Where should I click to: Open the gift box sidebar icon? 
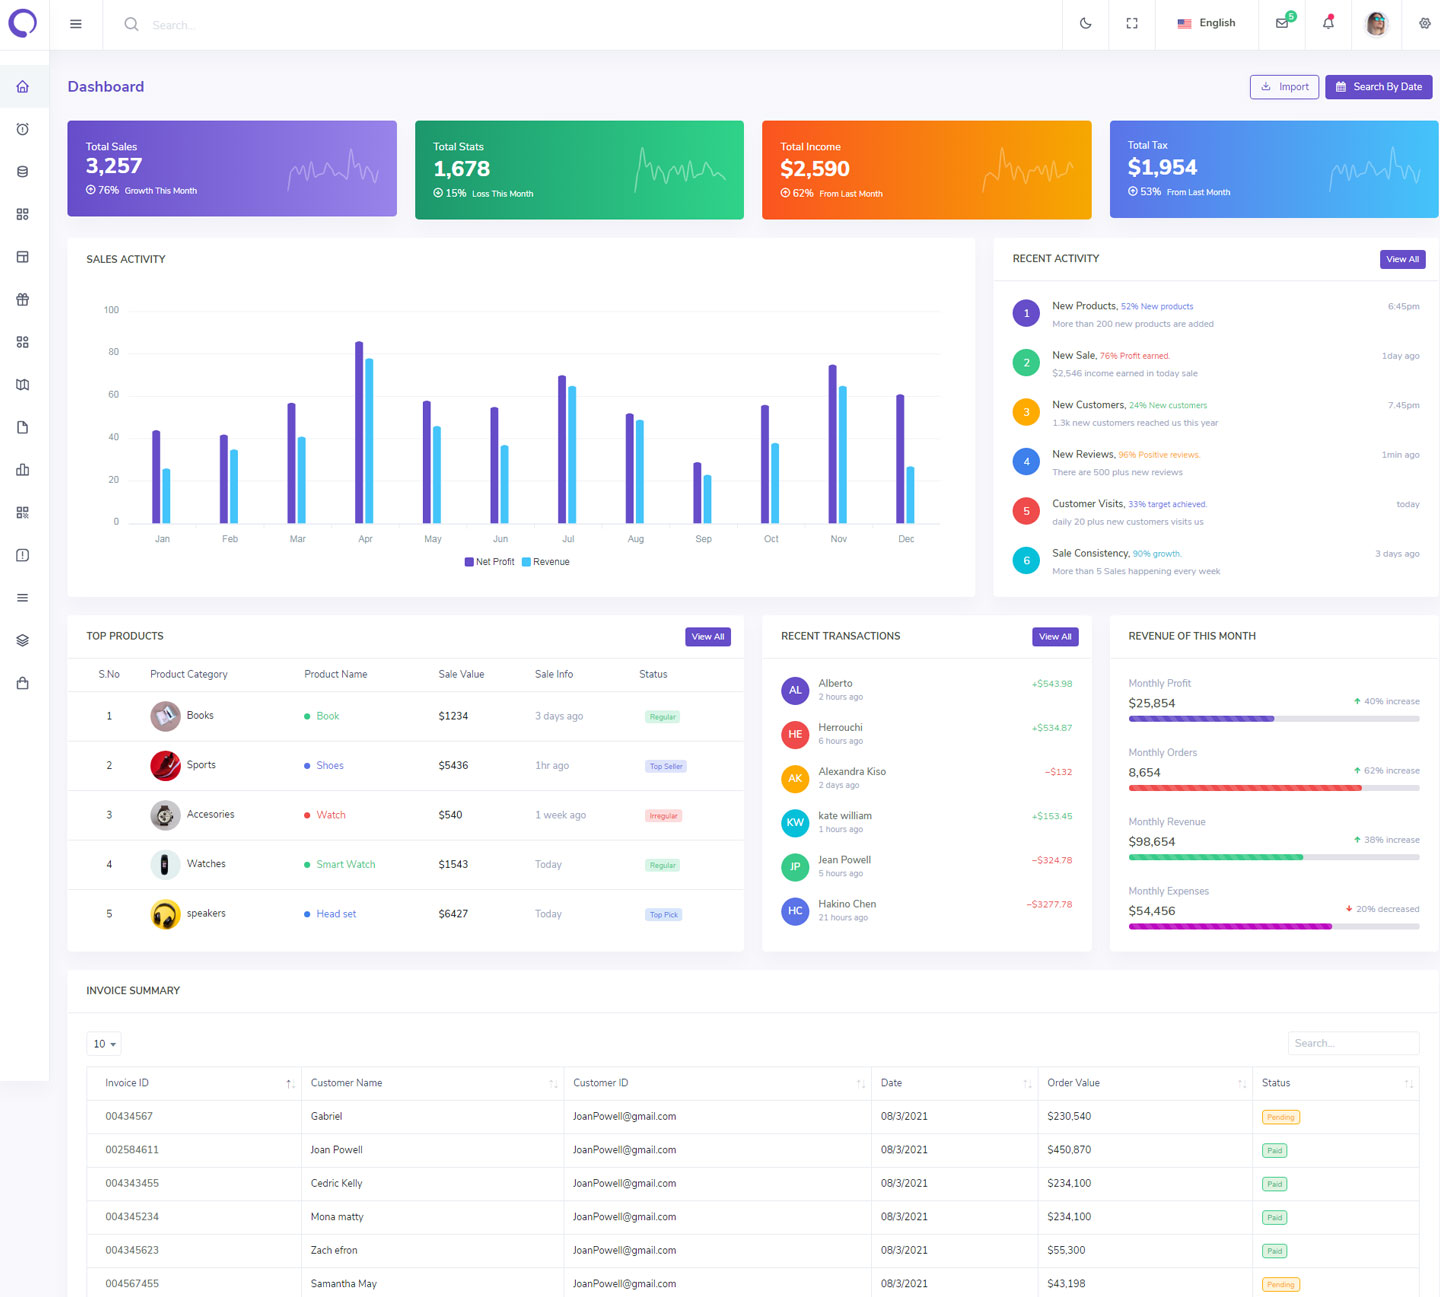(x=22, y=300)
